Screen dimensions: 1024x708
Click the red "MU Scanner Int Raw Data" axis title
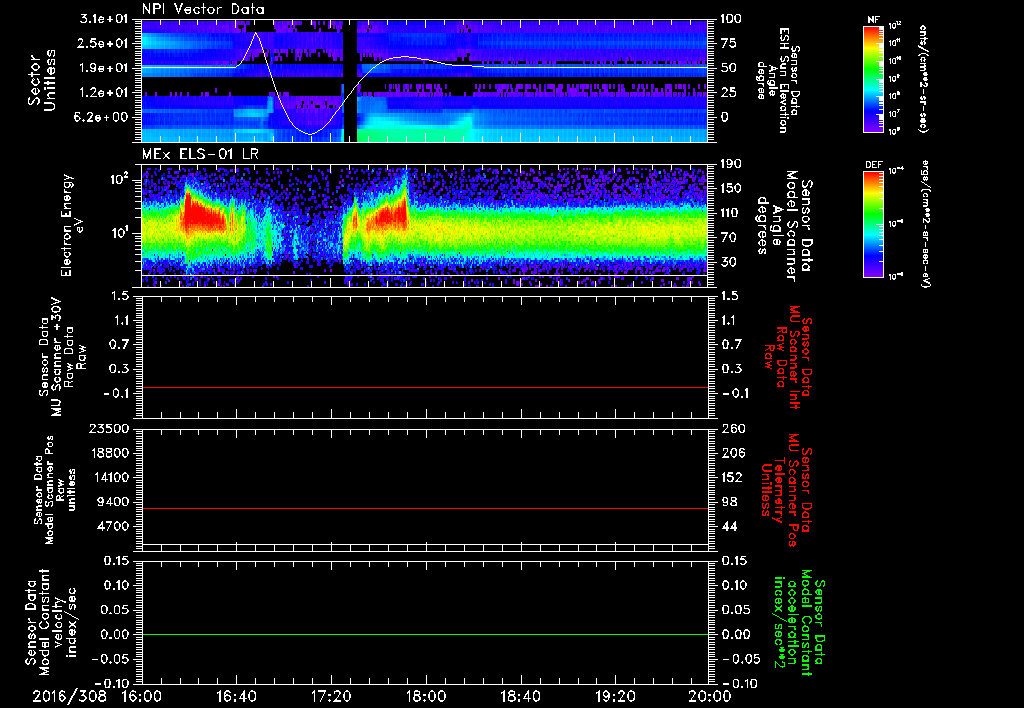point(788,357)
